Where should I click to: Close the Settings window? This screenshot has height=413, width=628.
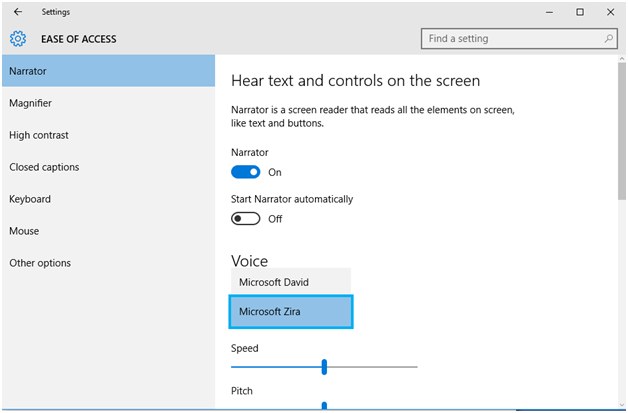610,12
